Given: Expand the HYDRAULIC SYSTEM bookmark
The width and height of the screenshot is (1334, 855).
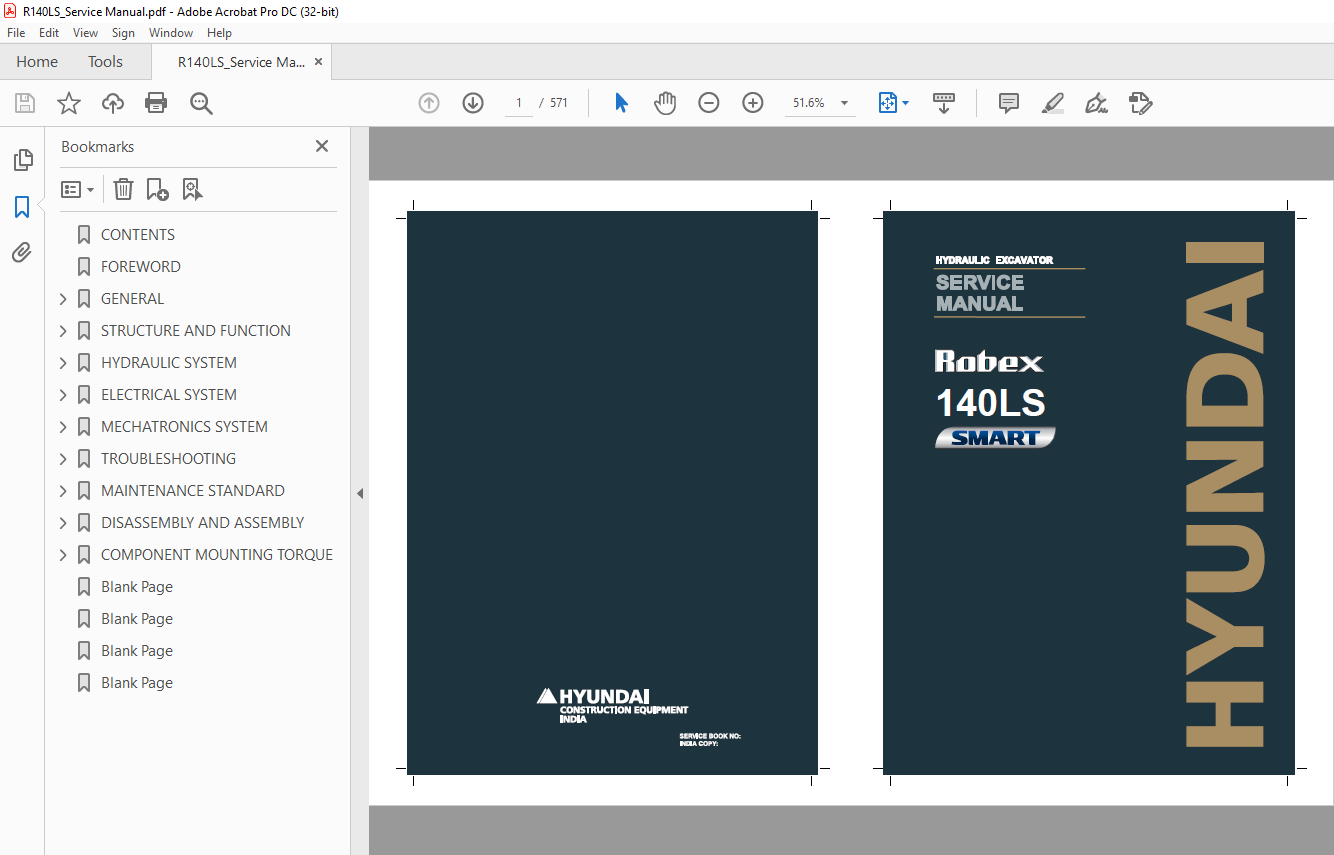Looking at the screenshot, I should coord(64,363).
